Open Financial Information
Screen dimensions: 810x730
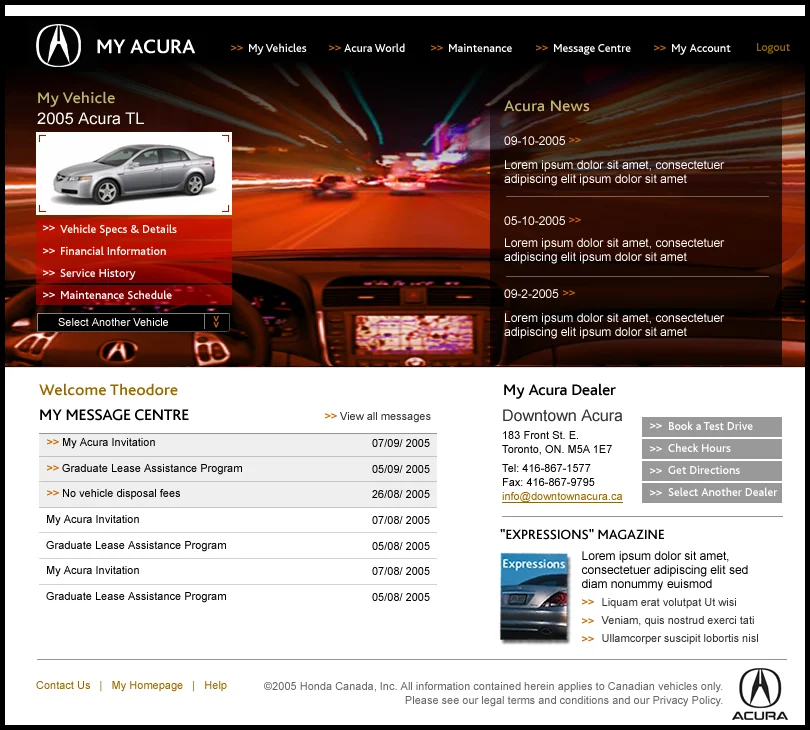point(134,251)
